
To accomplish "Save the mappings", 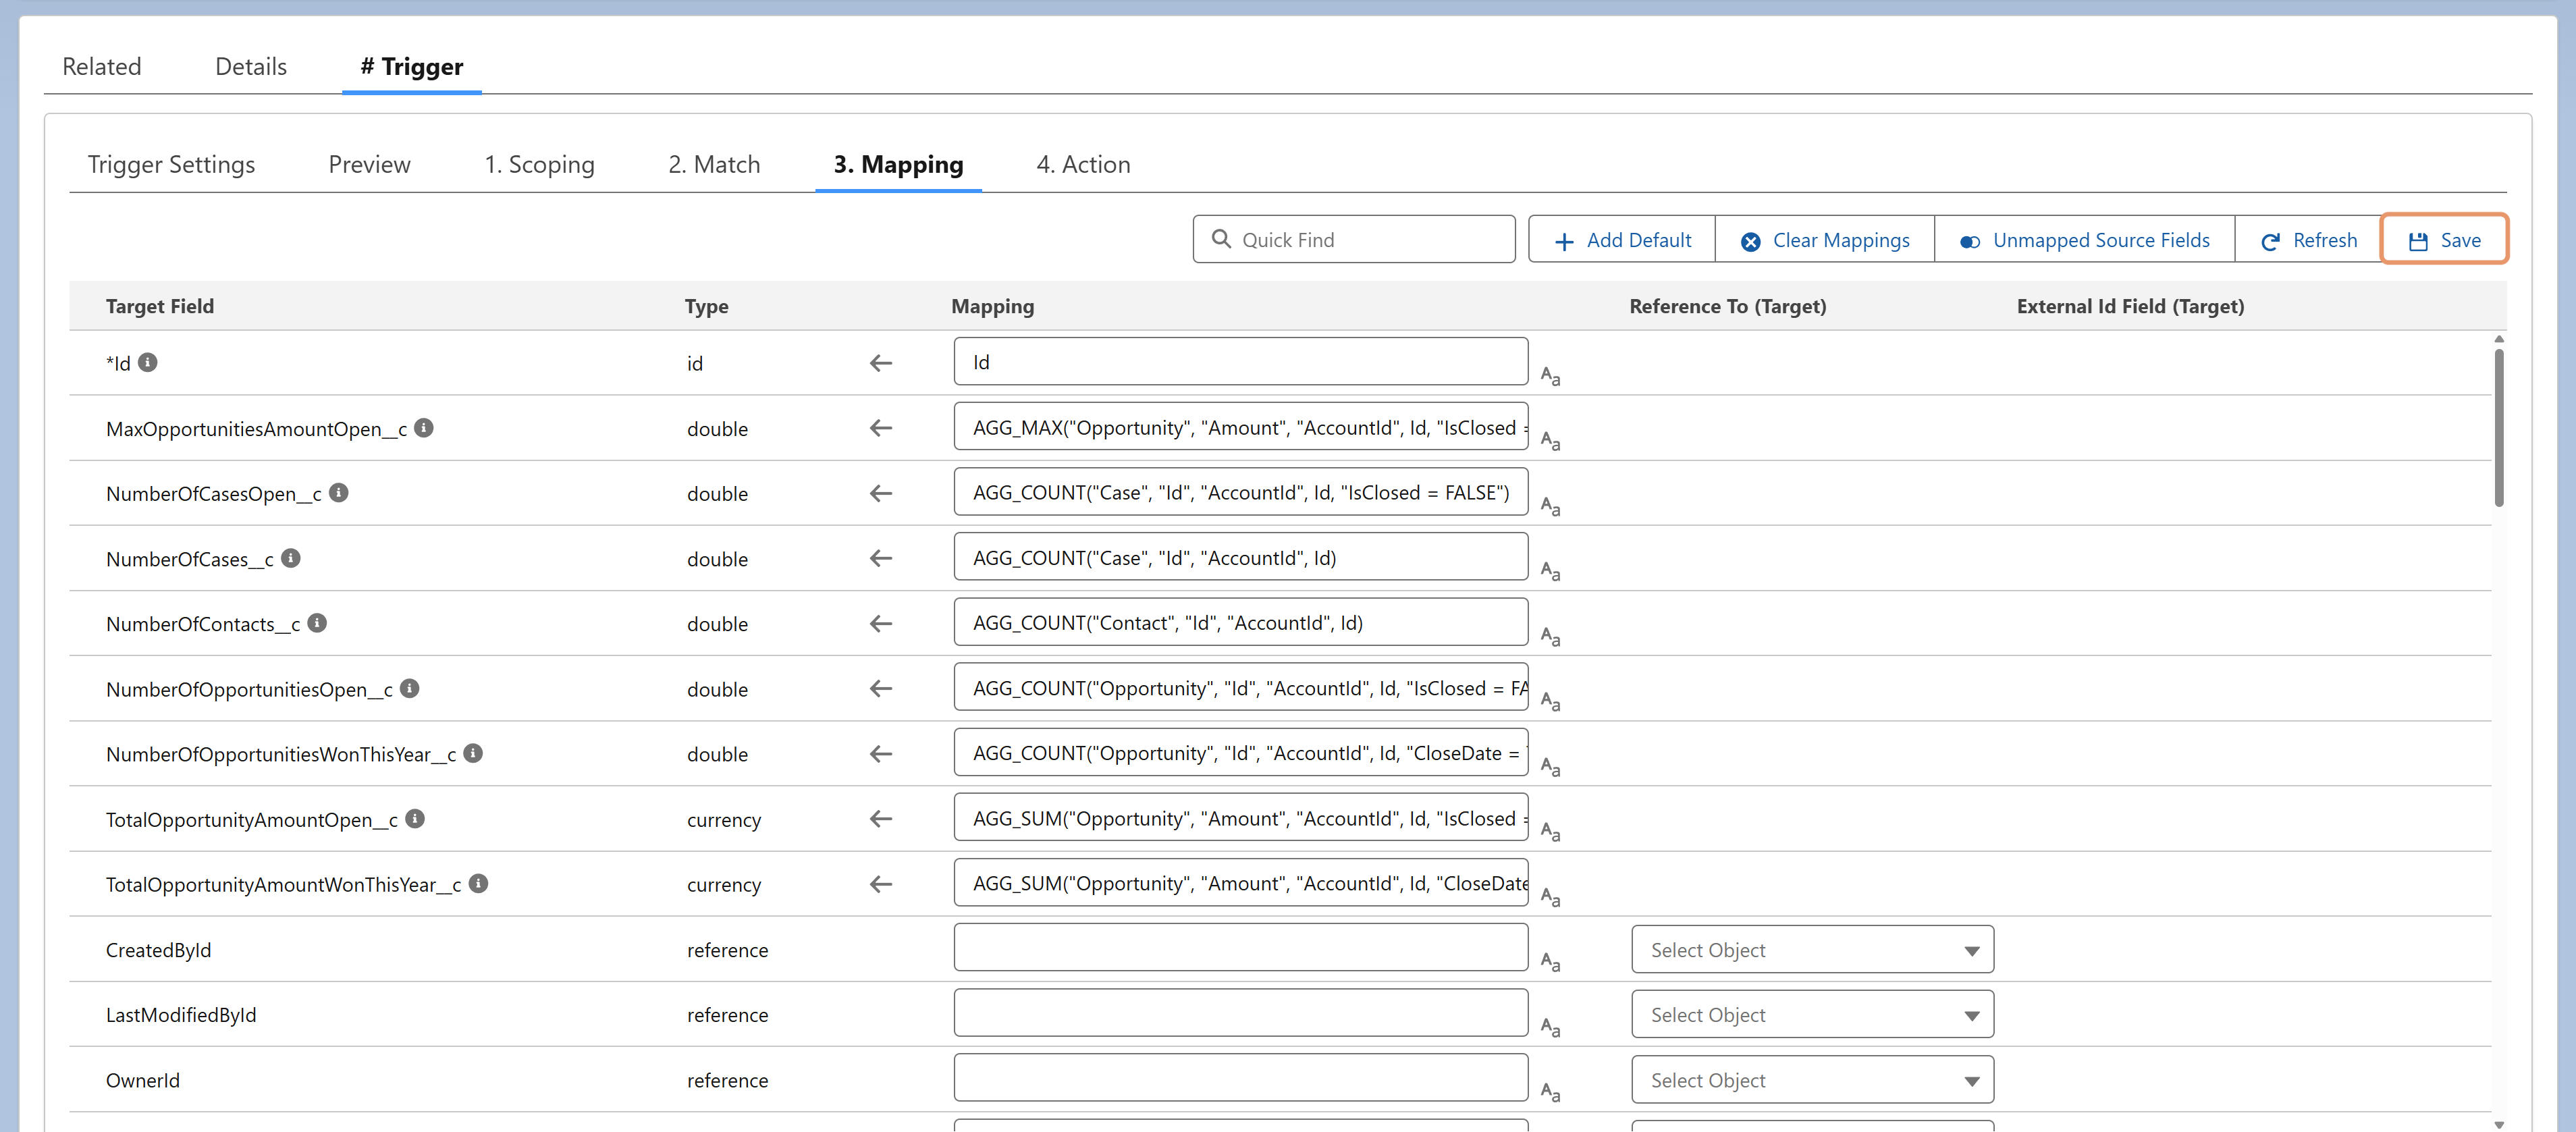I will (2445, 240).
